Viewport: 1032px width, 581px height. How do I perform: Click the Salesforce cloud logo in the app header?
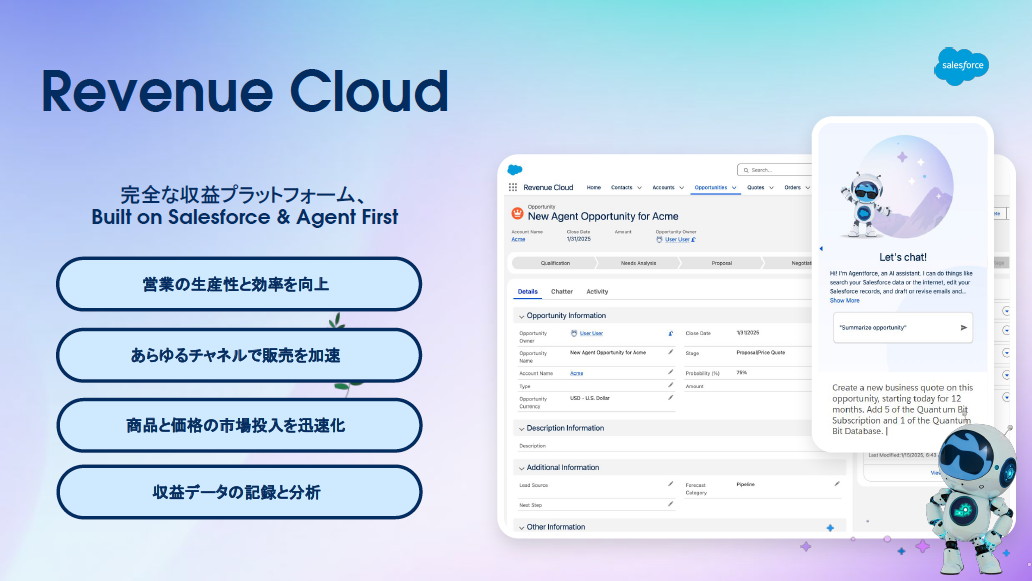515,170
